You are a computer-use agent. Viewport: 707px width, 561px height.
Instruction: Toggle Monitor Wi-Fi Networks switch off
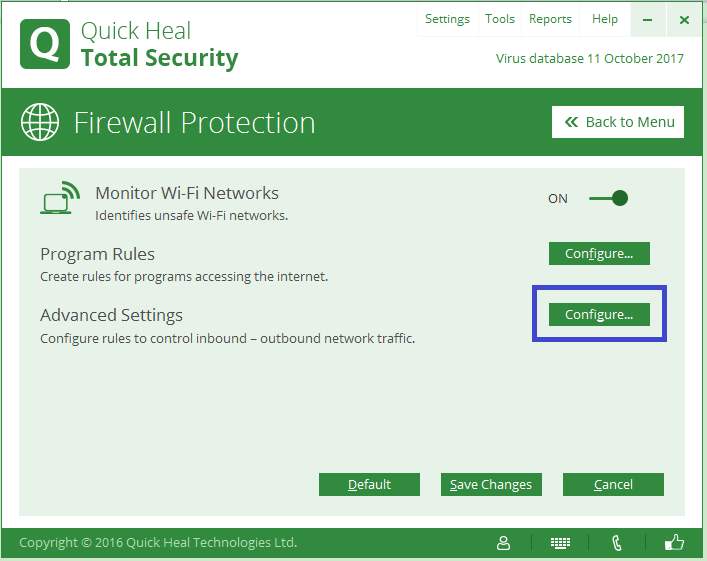[608, 198]
